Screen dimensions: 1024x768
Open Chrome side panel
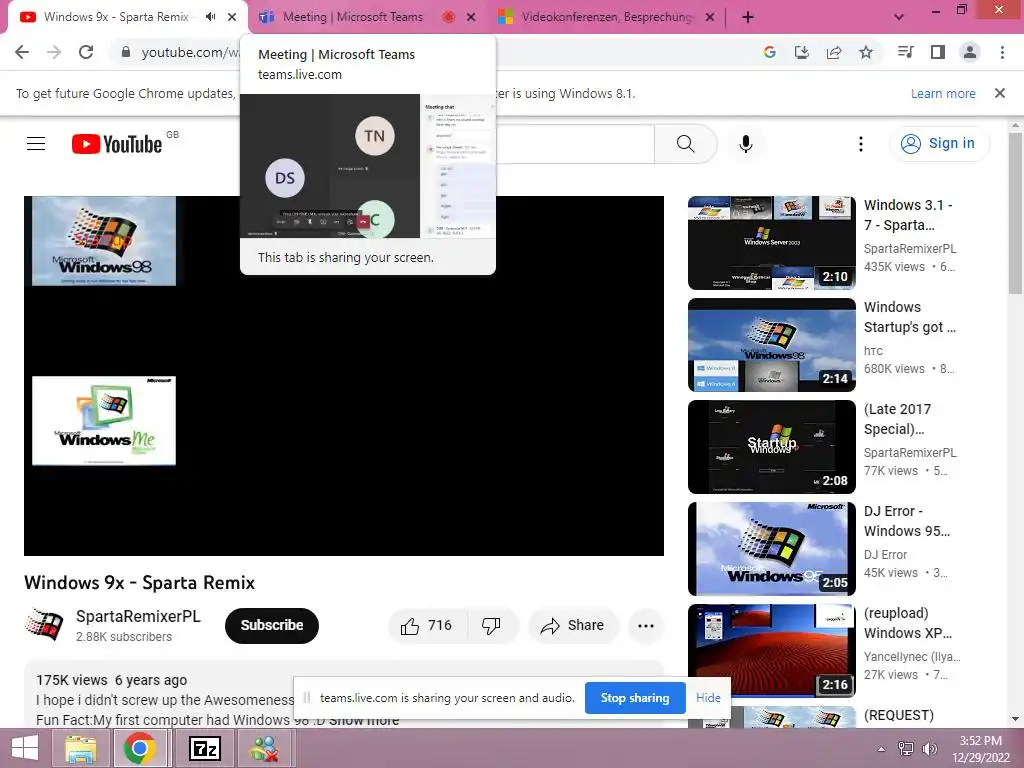point(938,52)
